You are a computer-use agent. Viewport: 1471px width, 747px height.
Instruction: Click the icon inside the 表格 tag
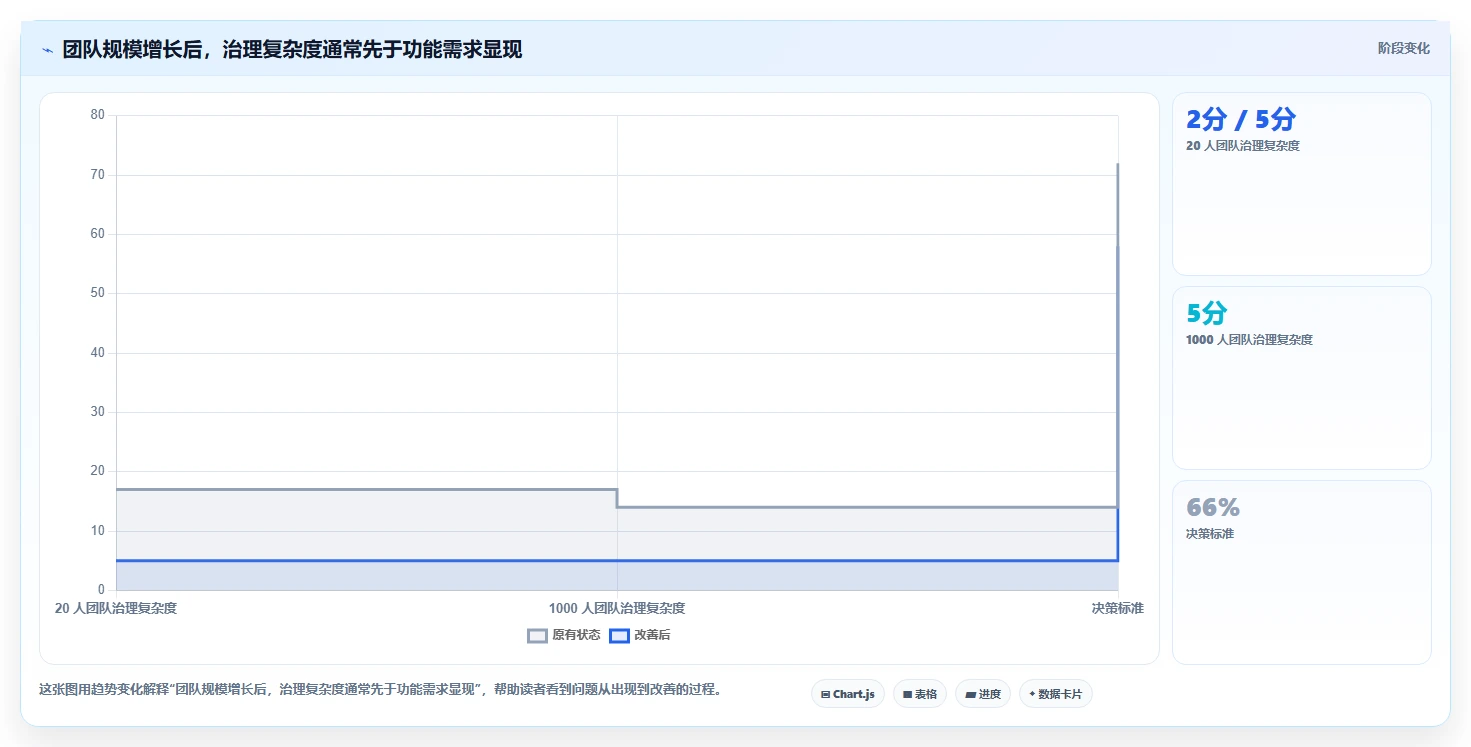(907, 694)
